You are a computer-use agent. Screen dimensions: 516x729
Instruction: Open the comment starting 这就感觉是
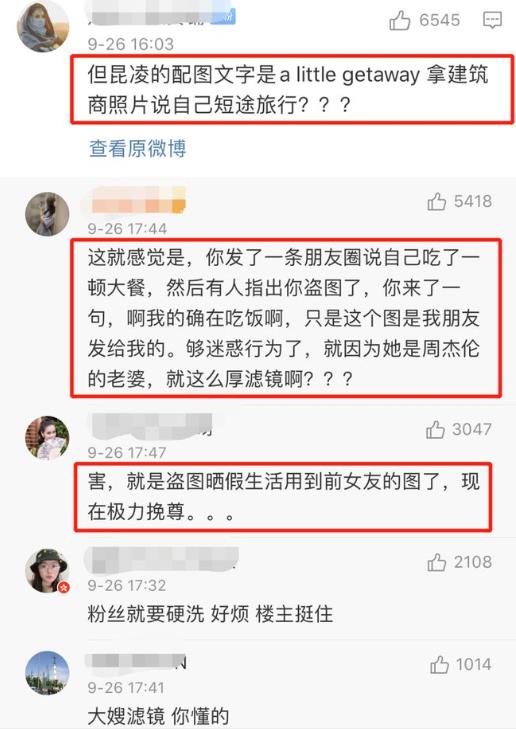coord(284,318)
